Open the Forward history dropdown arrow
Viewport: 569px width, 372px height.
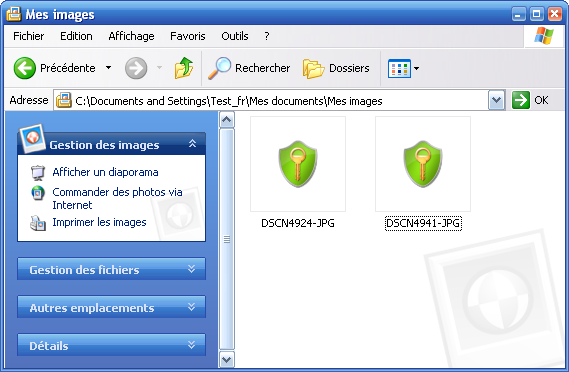coord(159,68)
